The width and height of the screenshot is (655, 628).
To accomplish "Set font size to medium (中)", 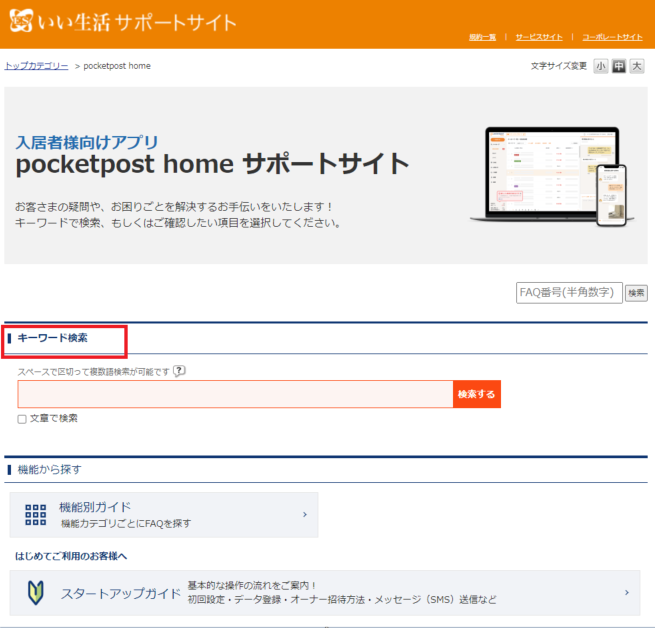I will point(618,66).
